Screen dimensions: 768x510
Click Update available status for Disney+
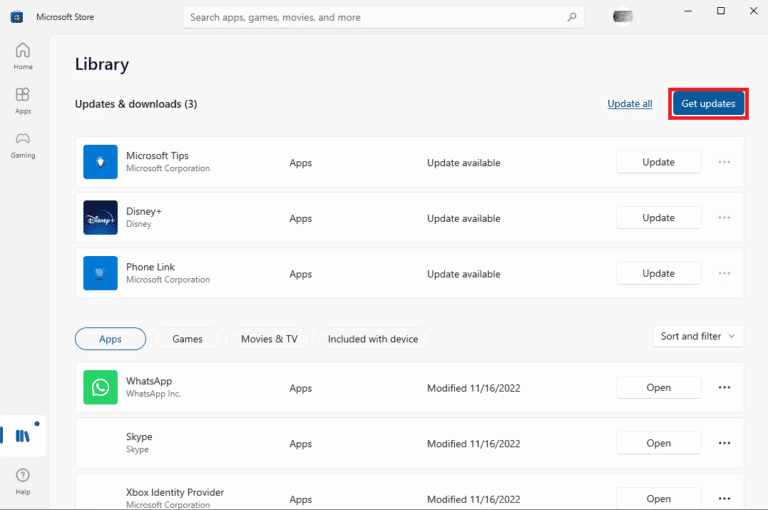[x=463, y=219]
